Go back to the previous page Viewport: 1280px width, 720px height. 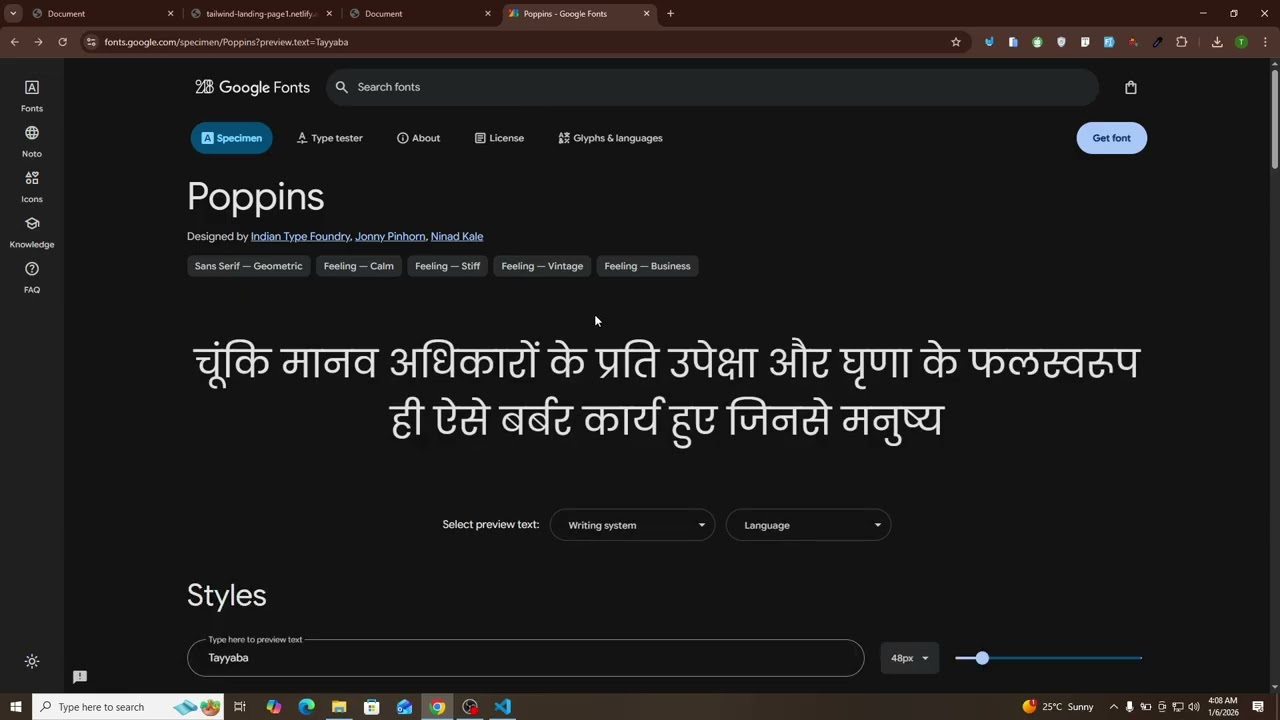click(14, 42)
